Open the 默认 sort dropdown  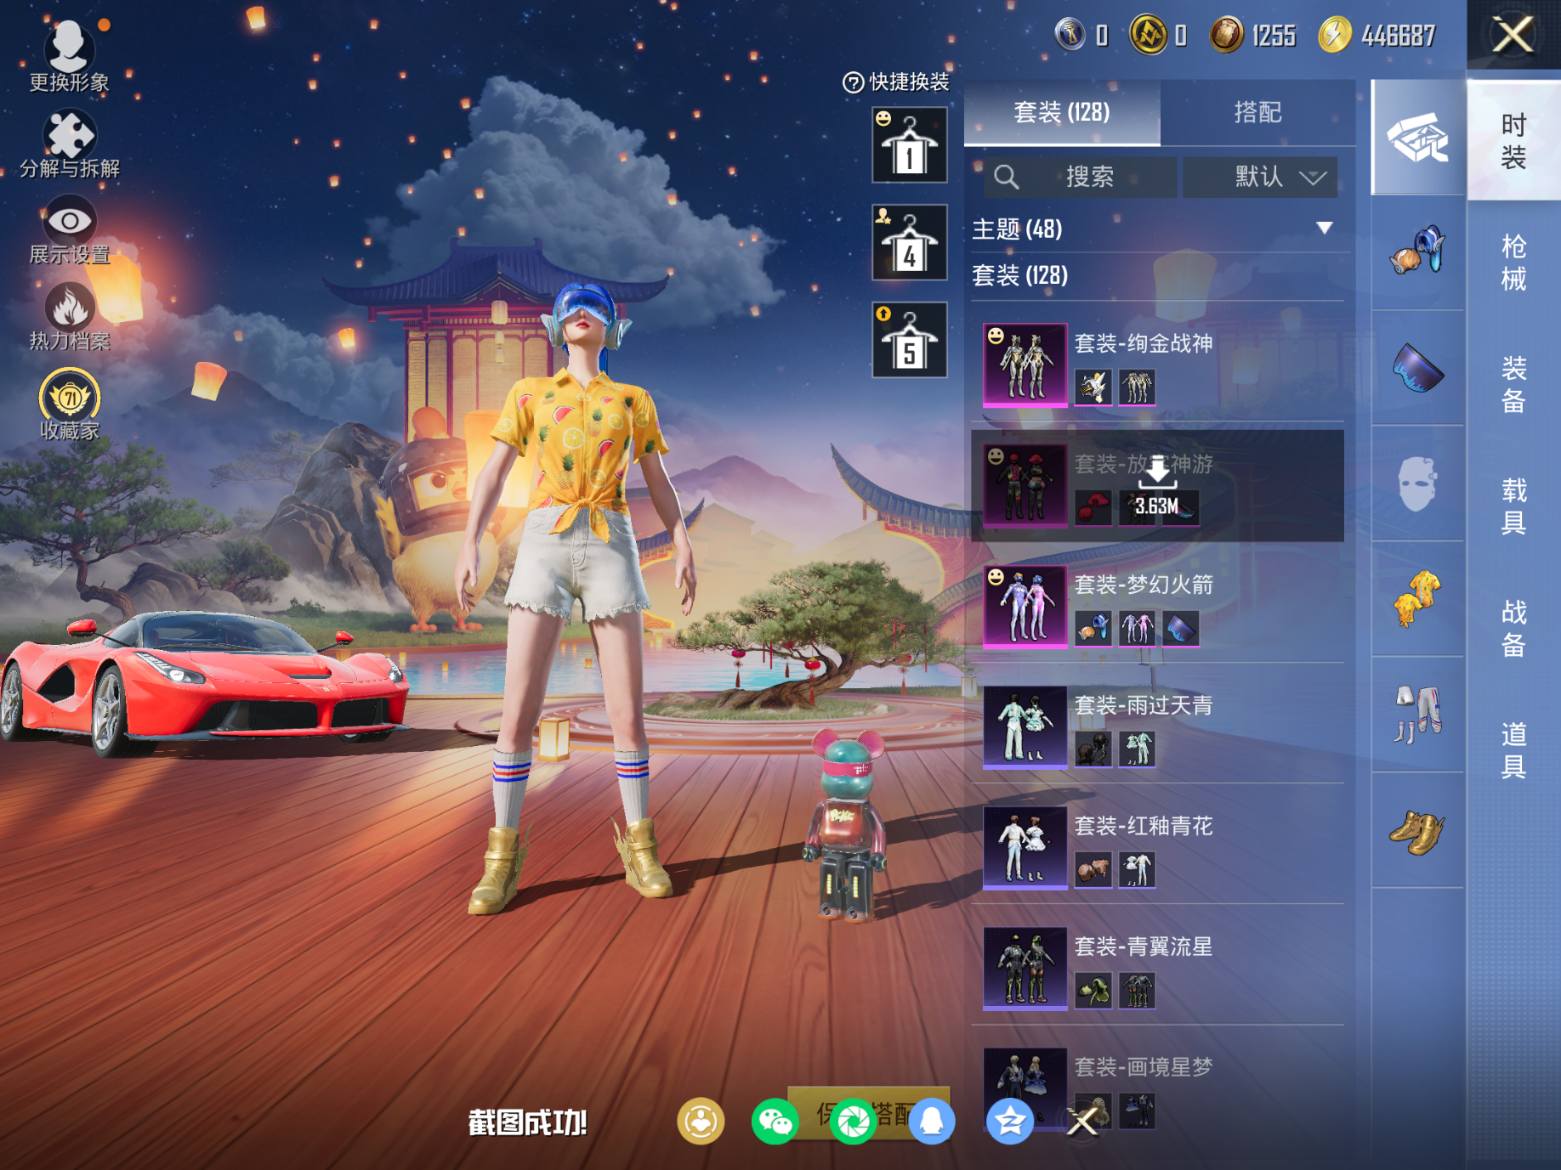point(1260,177)
